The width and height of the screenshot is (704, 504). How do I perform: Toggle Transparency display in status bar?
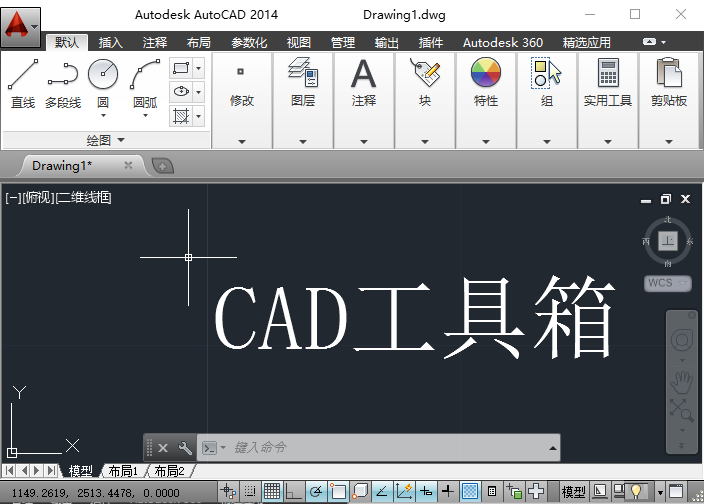click(x=470, y=491)
